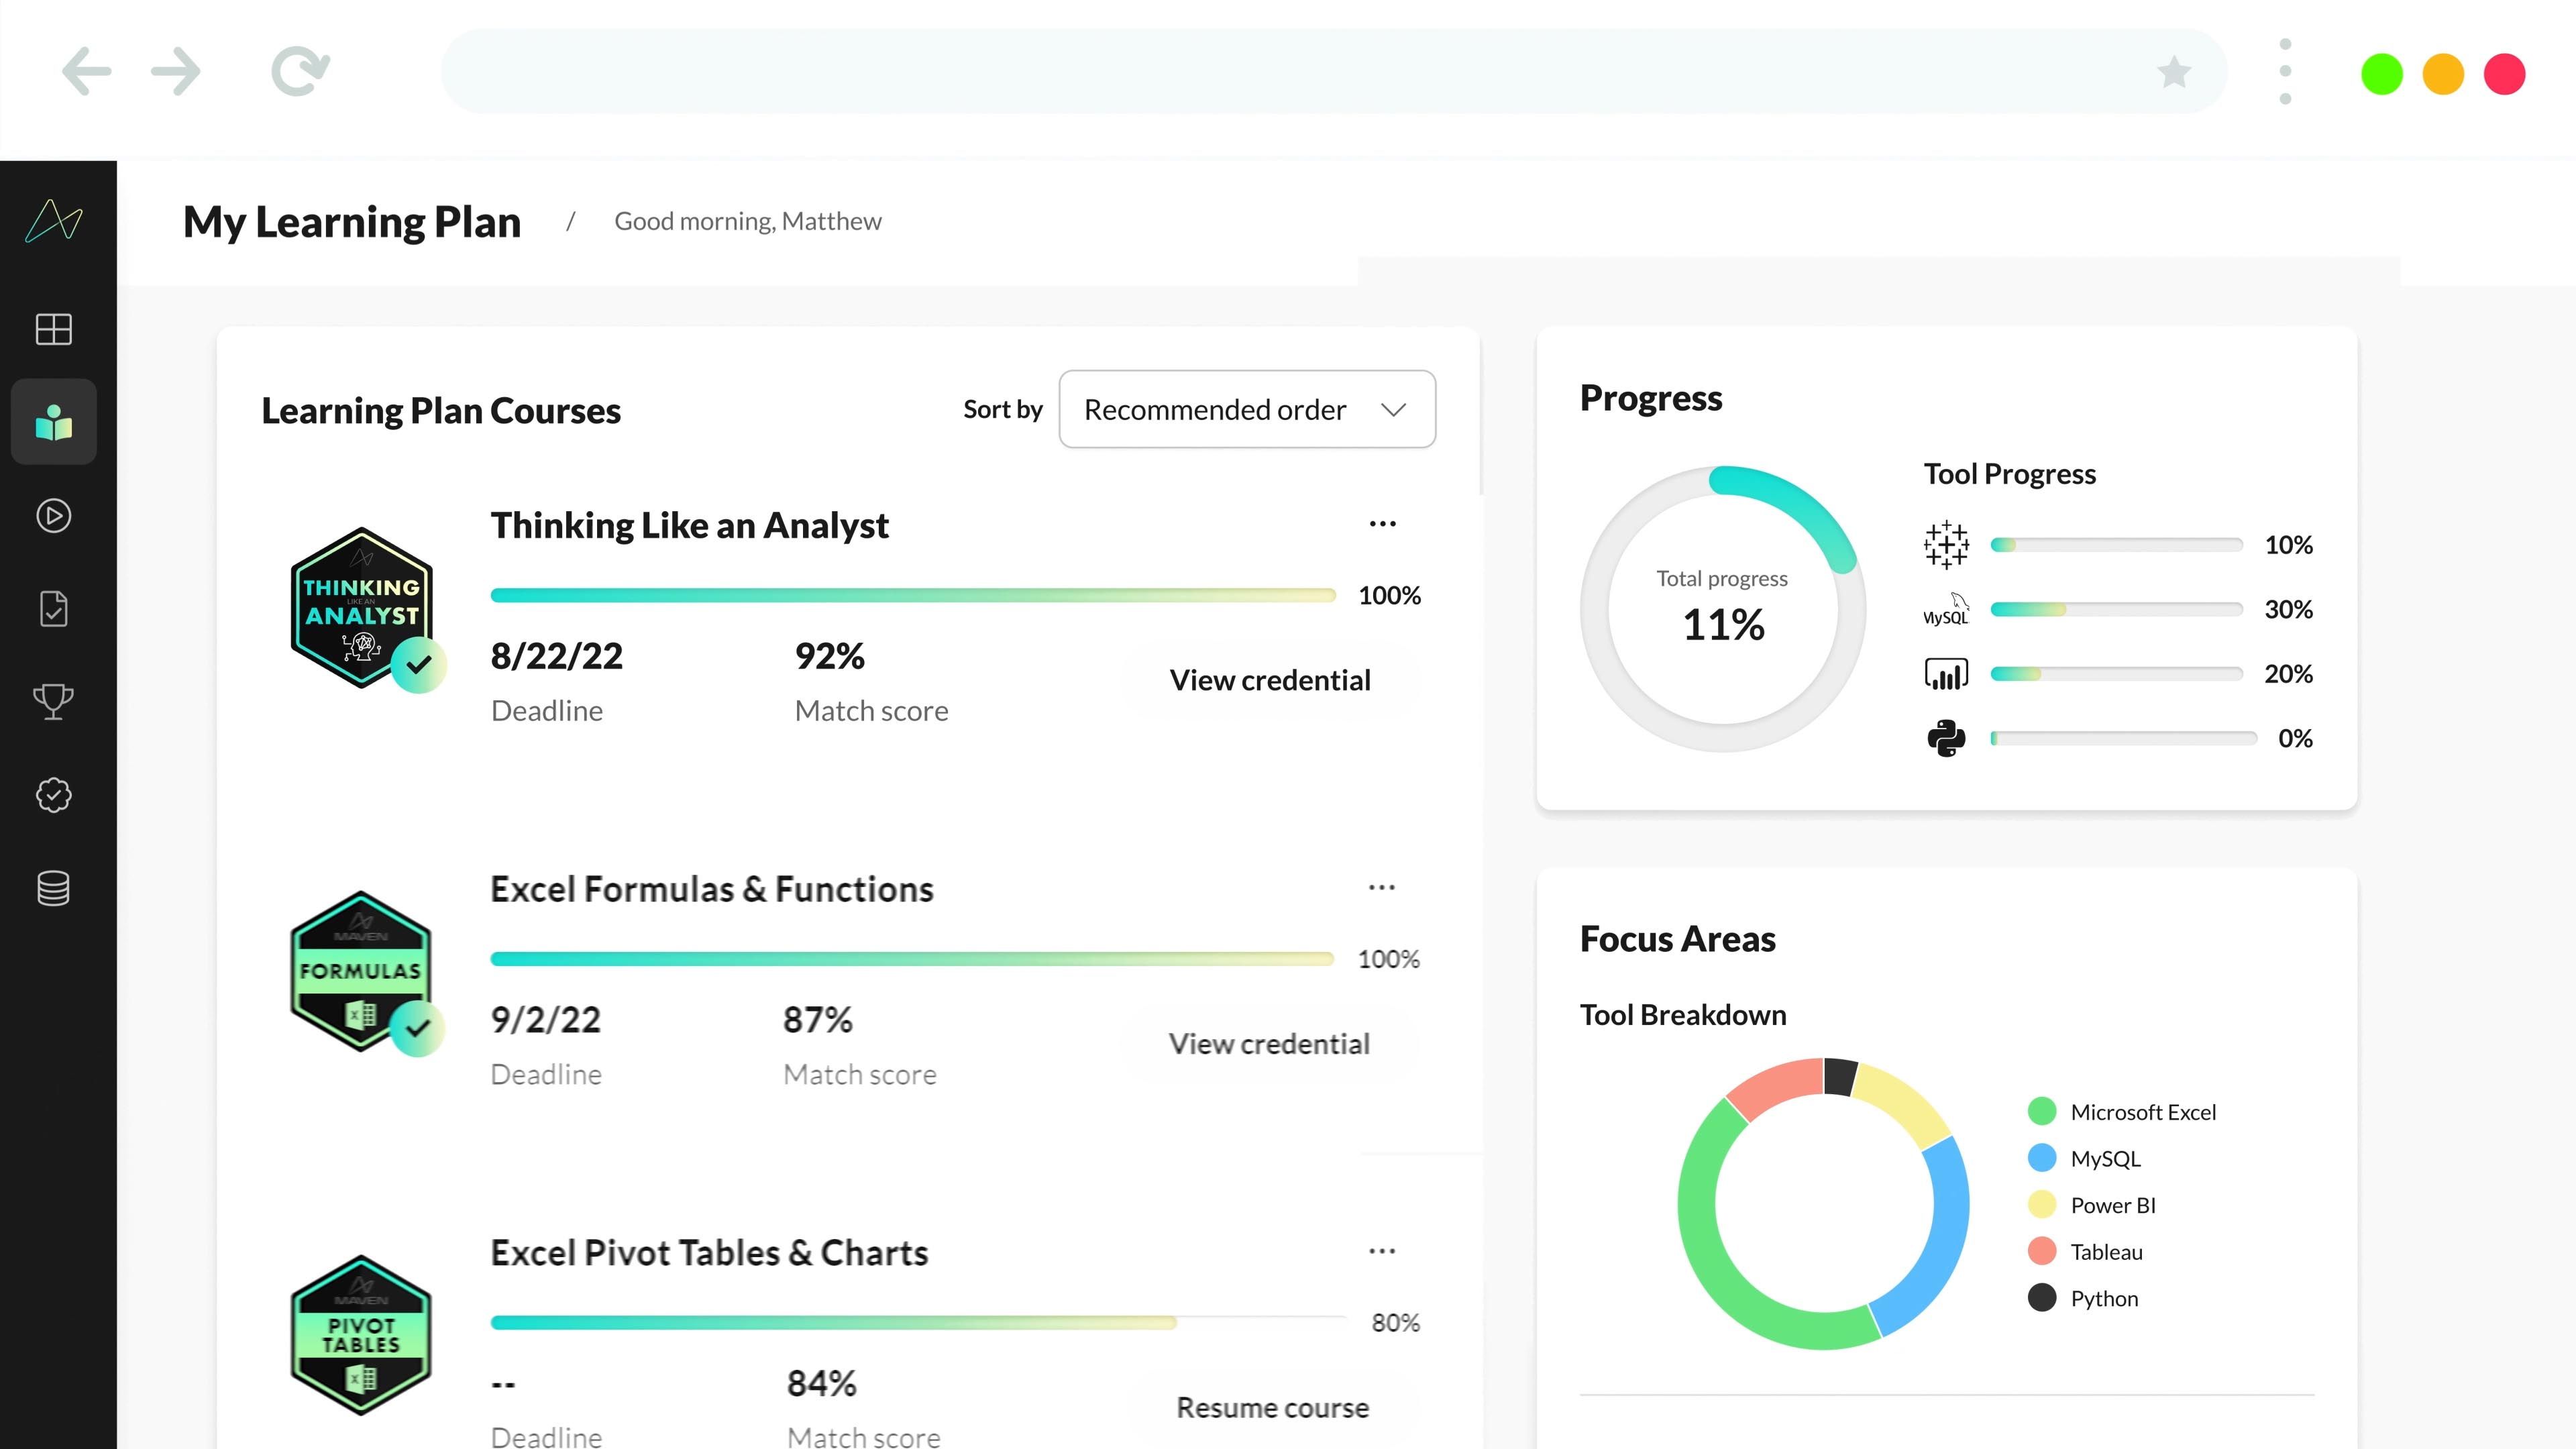The width and height of the screenshot is (2576, 1449).
Task: Select the learning plan book icon
Action: click(x=53, y=422)
